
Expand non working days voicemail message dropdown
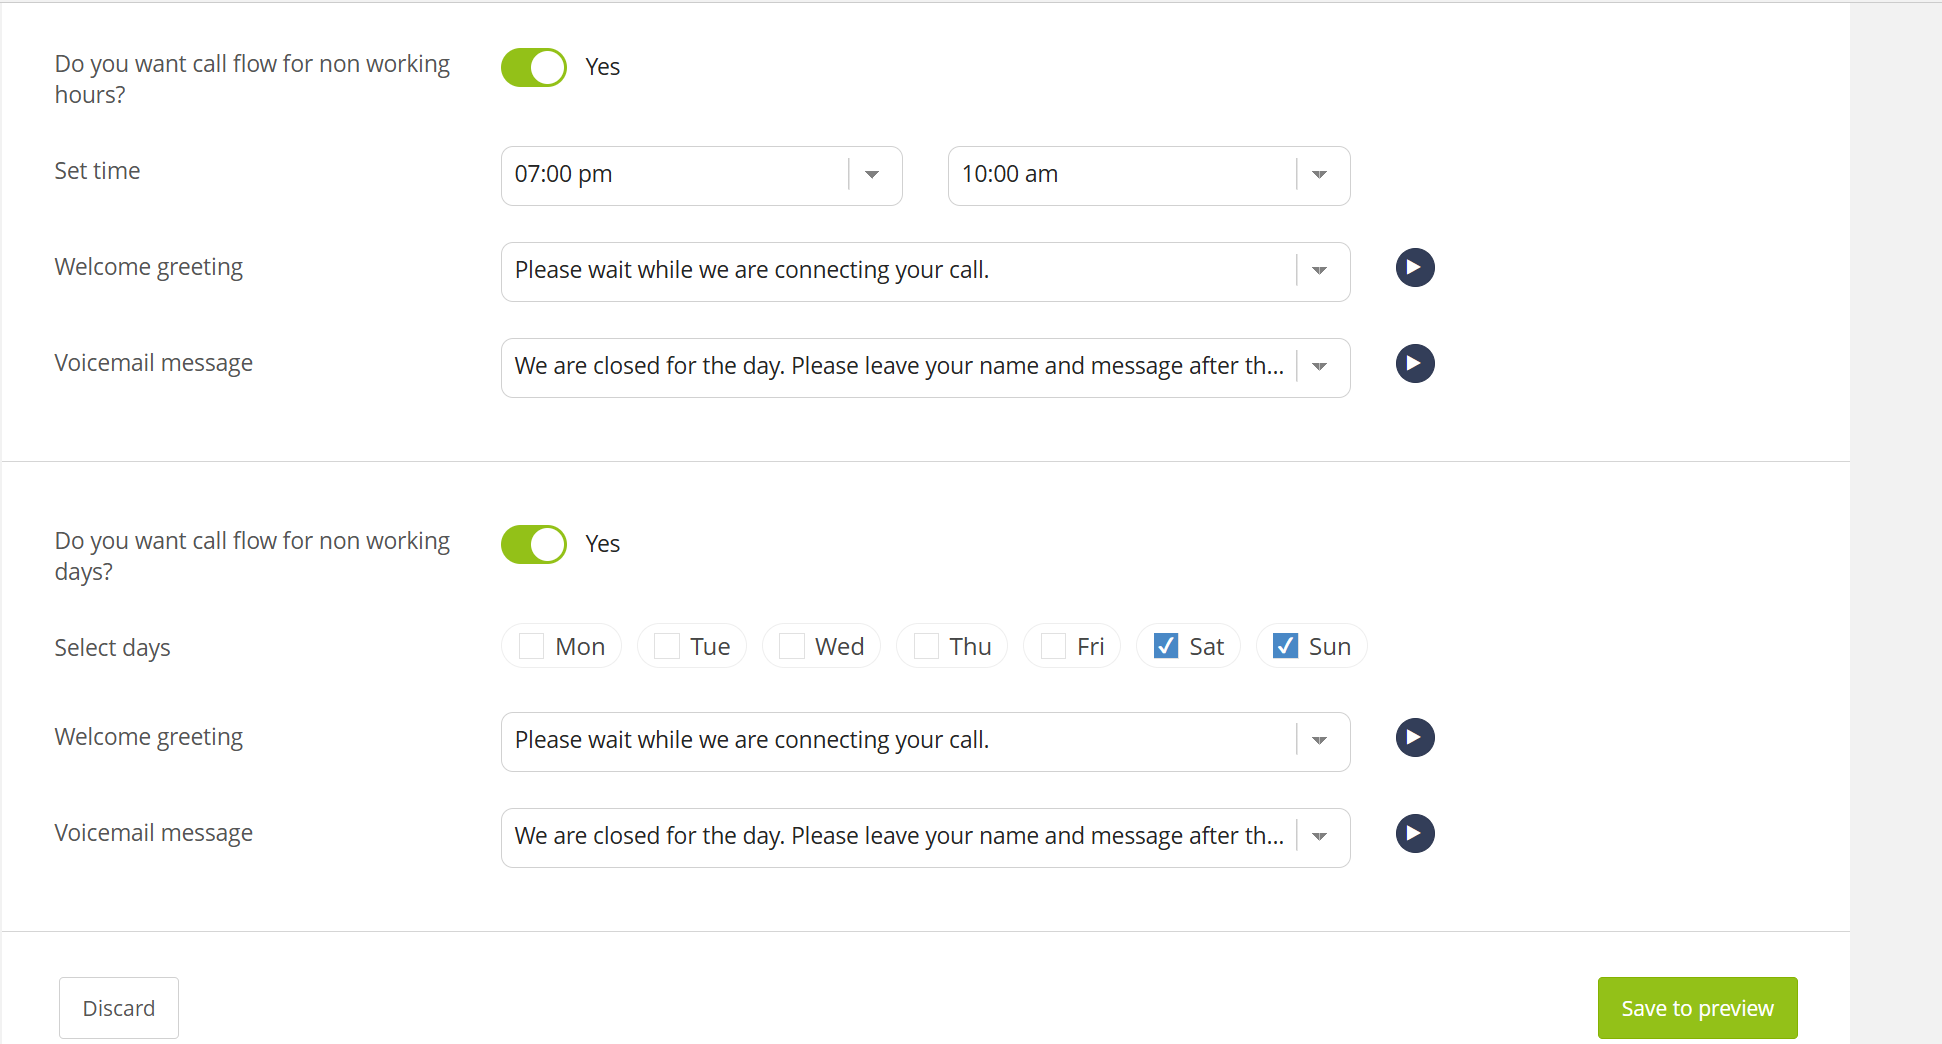pos(1319,837)
